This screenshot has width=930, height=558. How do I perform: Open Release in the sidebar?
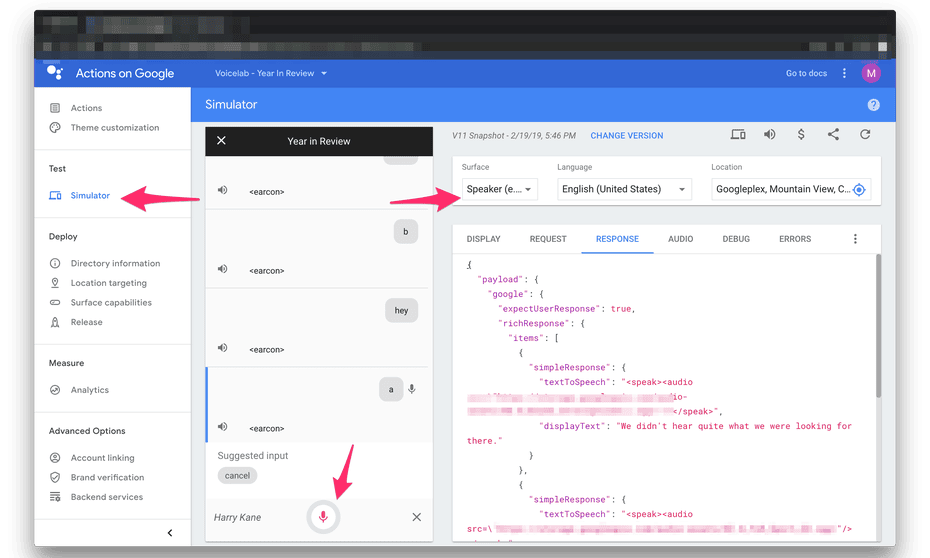click(87, 322)
